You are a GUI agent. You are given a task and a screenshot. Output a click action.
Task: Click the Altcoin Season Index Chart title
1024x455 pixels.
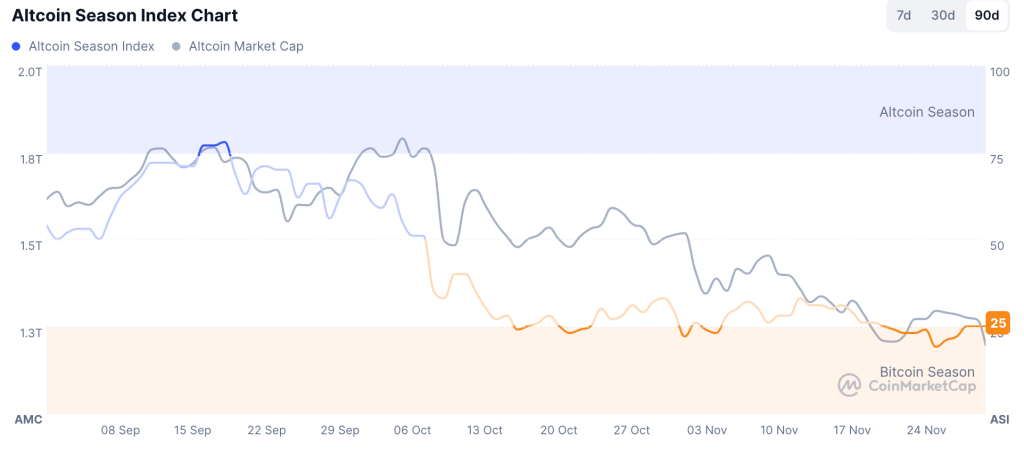(x=124, y=16)
